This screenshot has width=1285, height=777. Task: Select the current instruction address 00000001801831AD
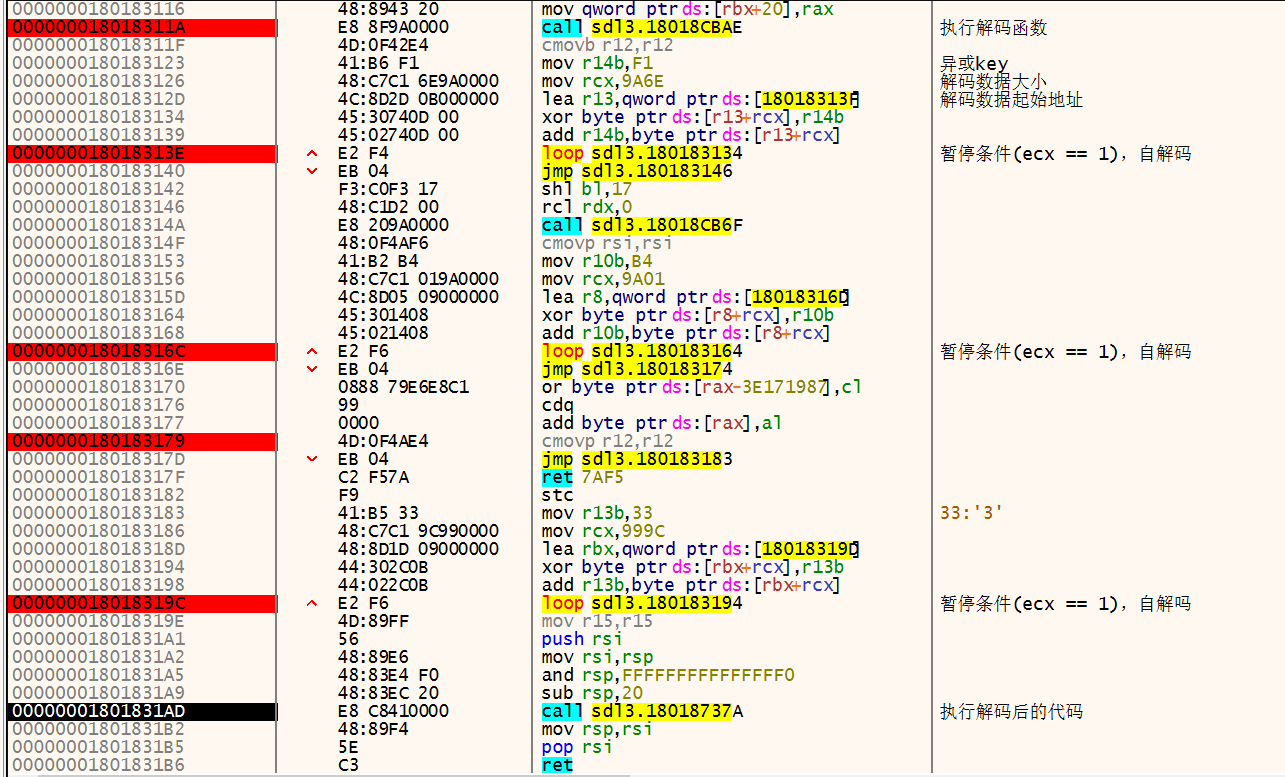coord(140,711)
